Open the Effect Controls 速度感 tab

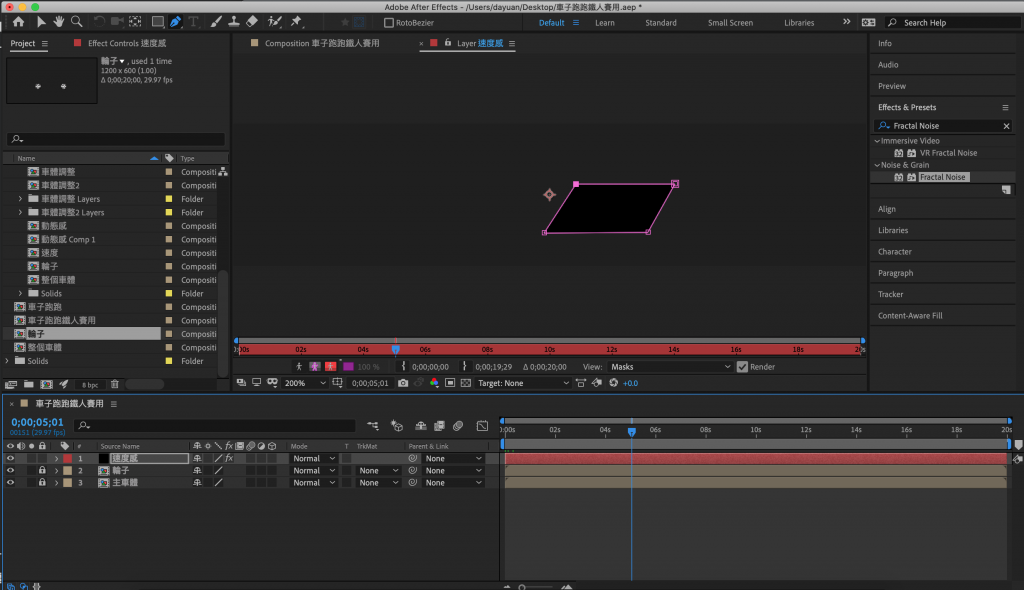coord(127,43)
